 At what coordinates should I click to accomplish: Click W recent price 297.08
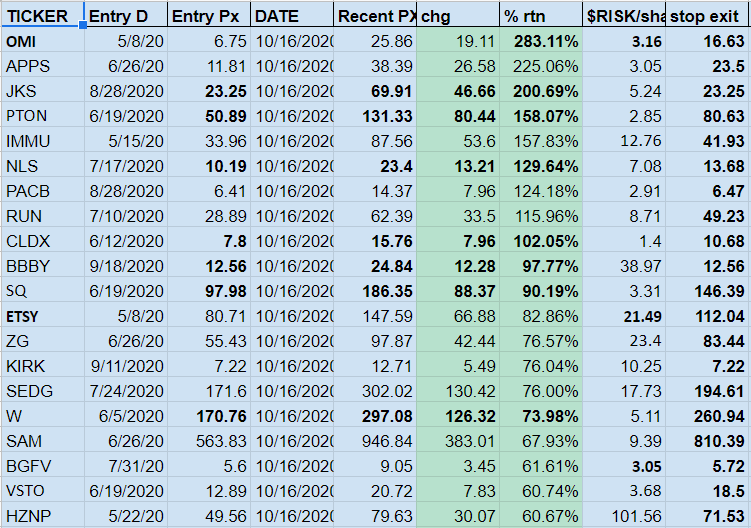pos(375,415)
